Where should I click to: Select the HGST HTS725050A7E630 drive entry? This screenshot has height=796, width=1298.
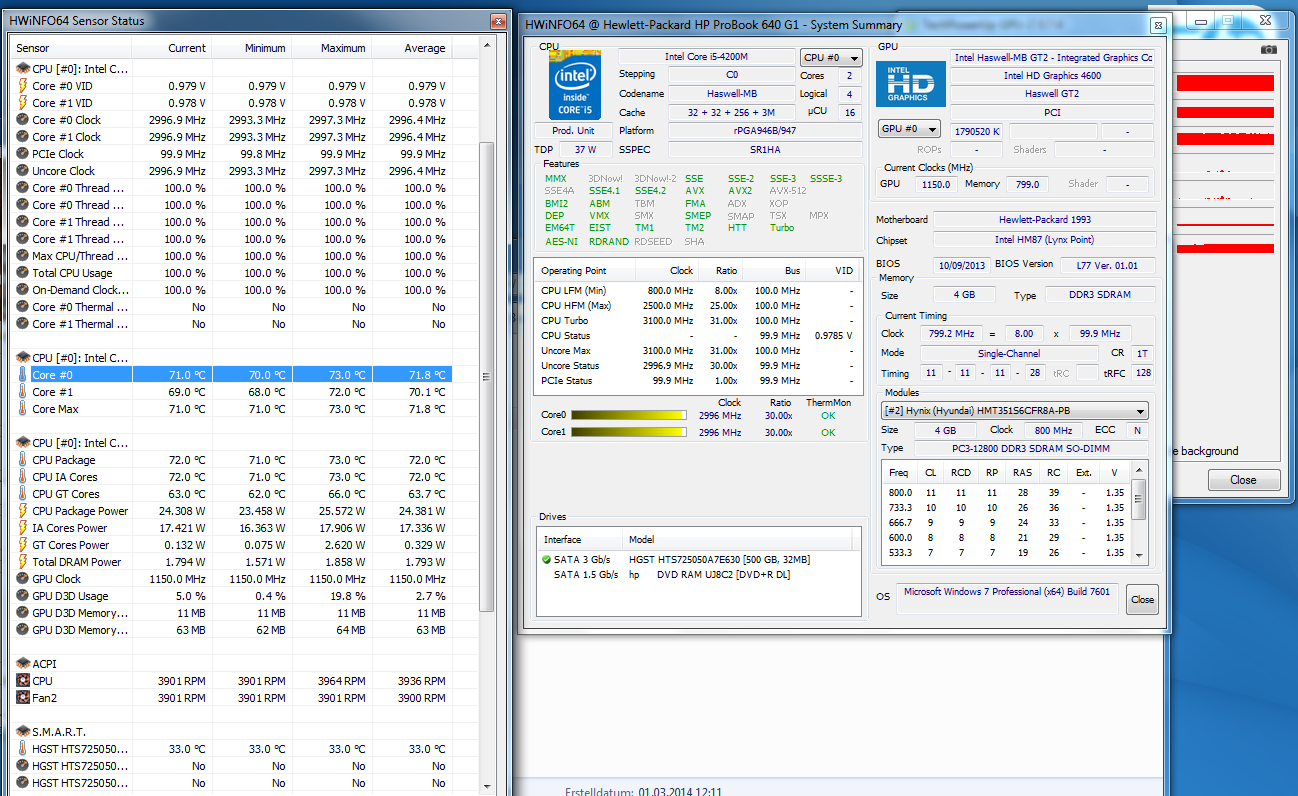[697, 559]
